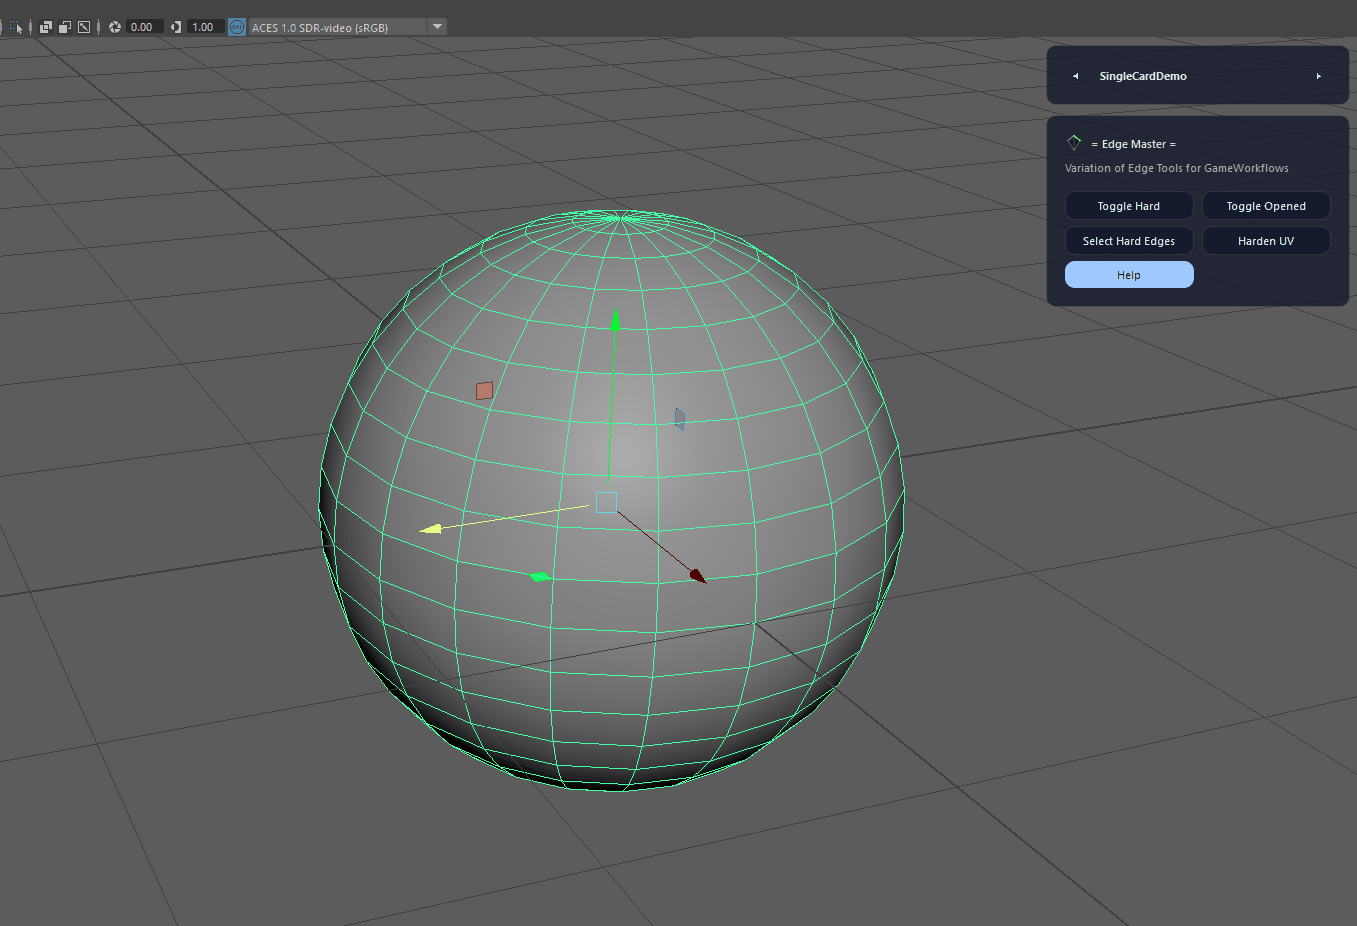This screenshot has height=926, width=1357.
Task: Click the orange plane handle on the sphere
Action: (484, 390)
